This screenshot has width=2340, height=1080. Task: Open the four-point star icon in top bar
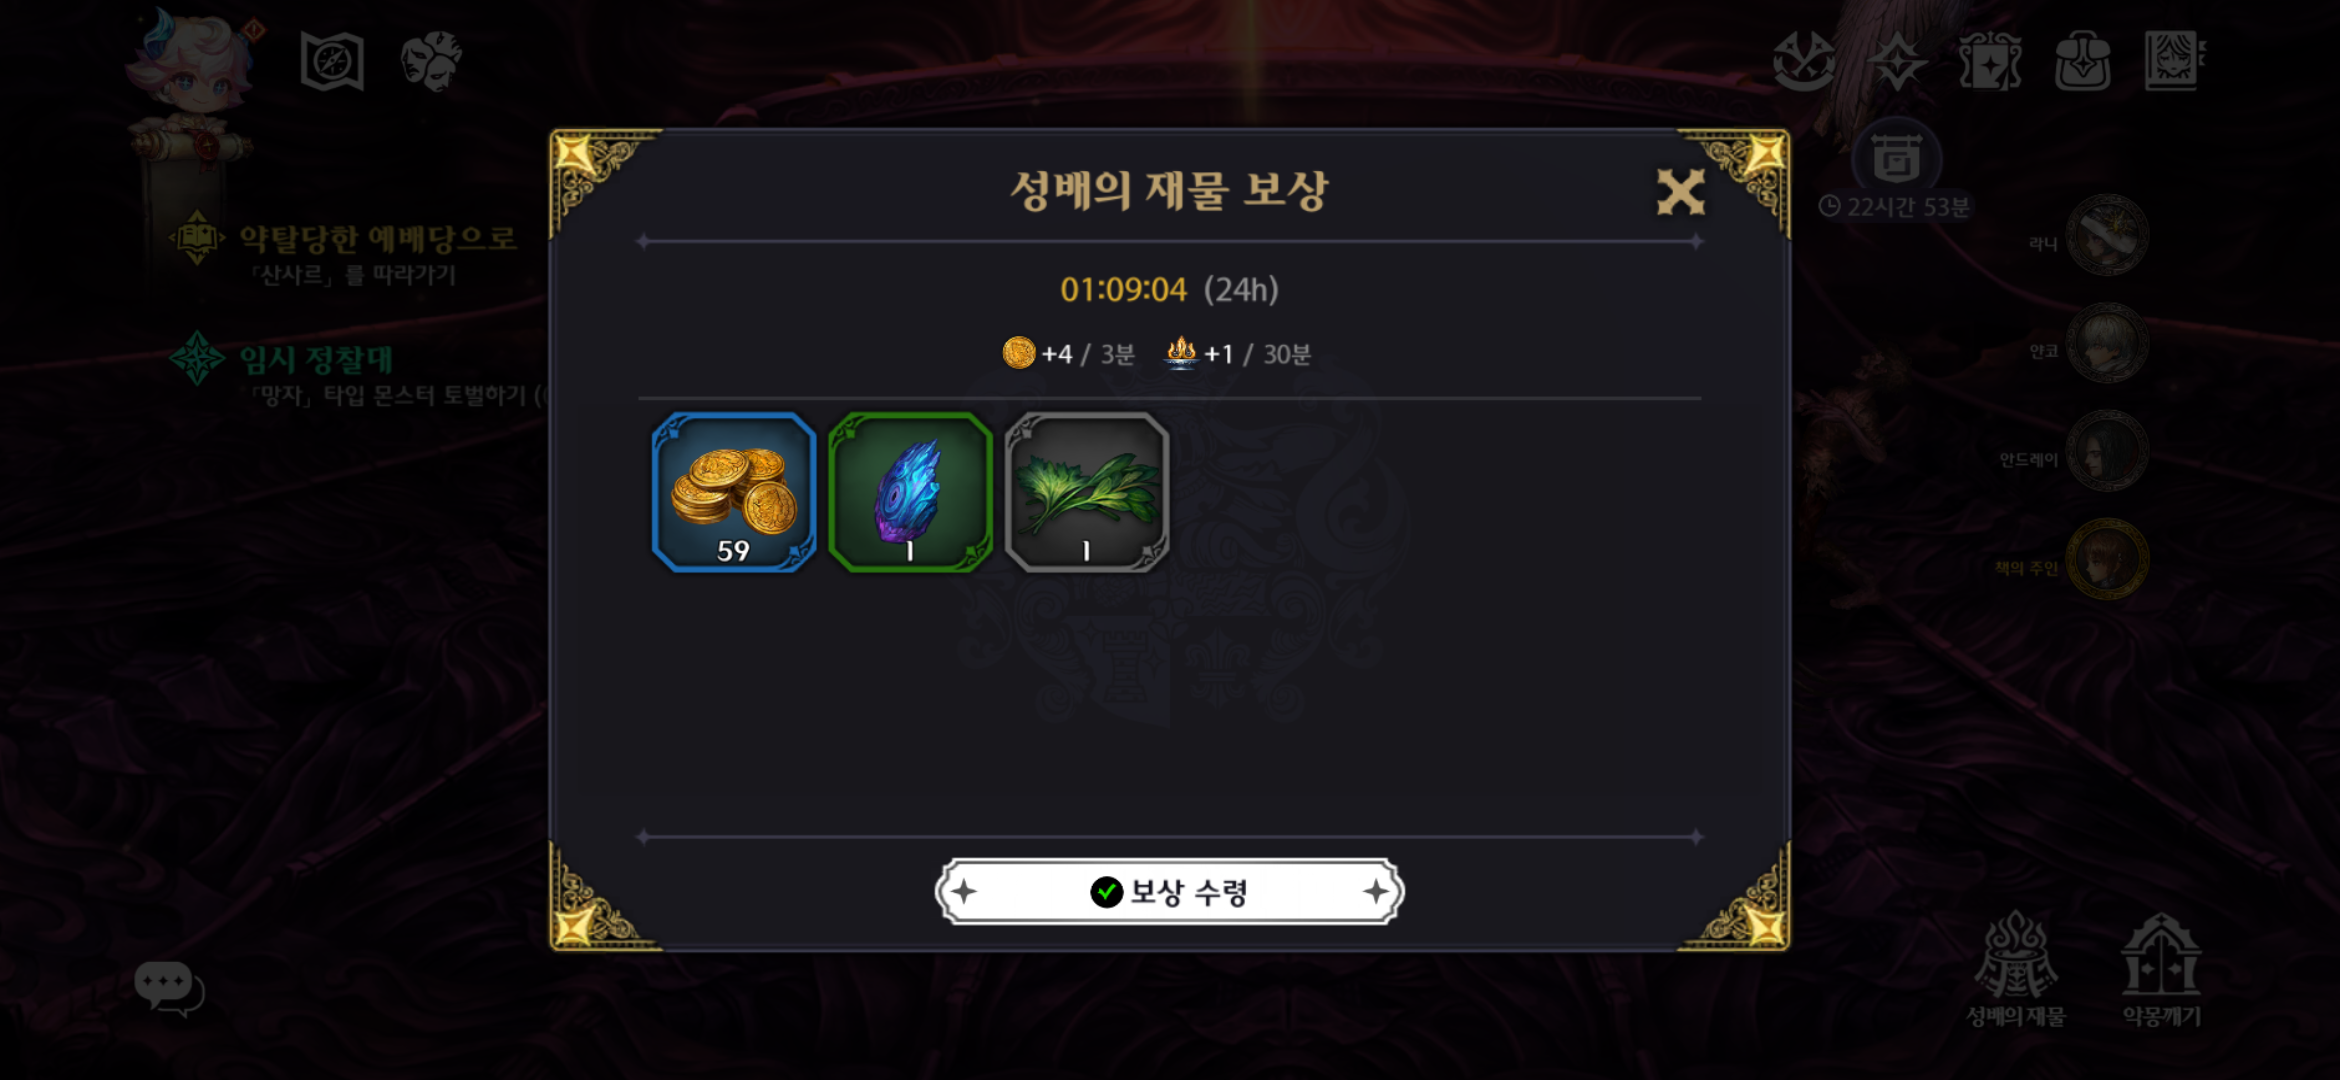pos(1897,61)
